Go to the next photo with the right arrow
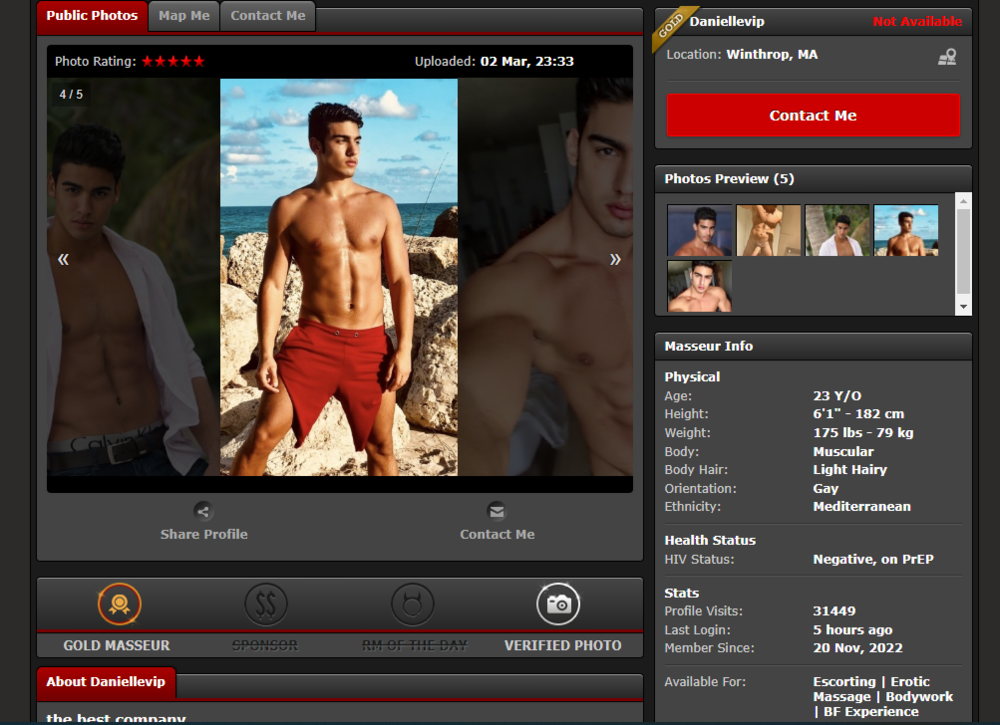 coord(615,259)
